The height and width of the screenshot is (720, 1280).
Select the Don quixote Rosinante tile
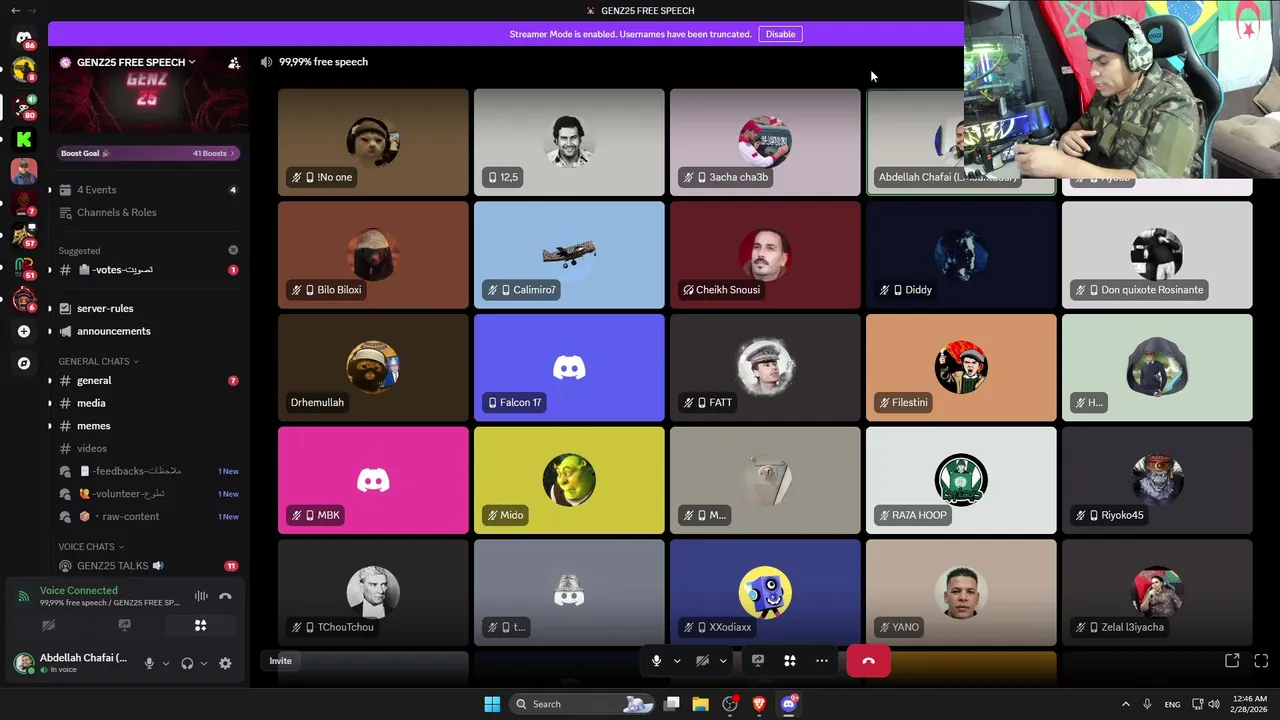pyautogui.click(x=1157, y=255)
